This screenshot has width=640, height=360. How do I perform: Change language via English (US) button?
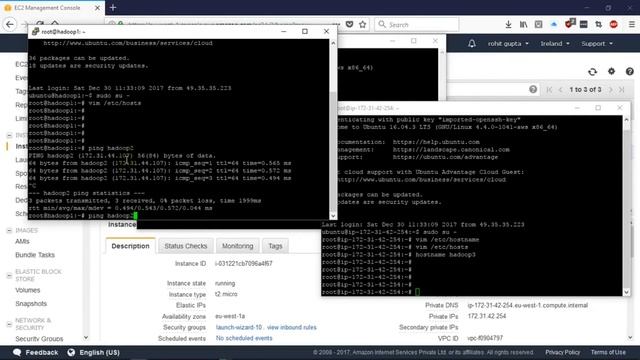click(93, 352)
